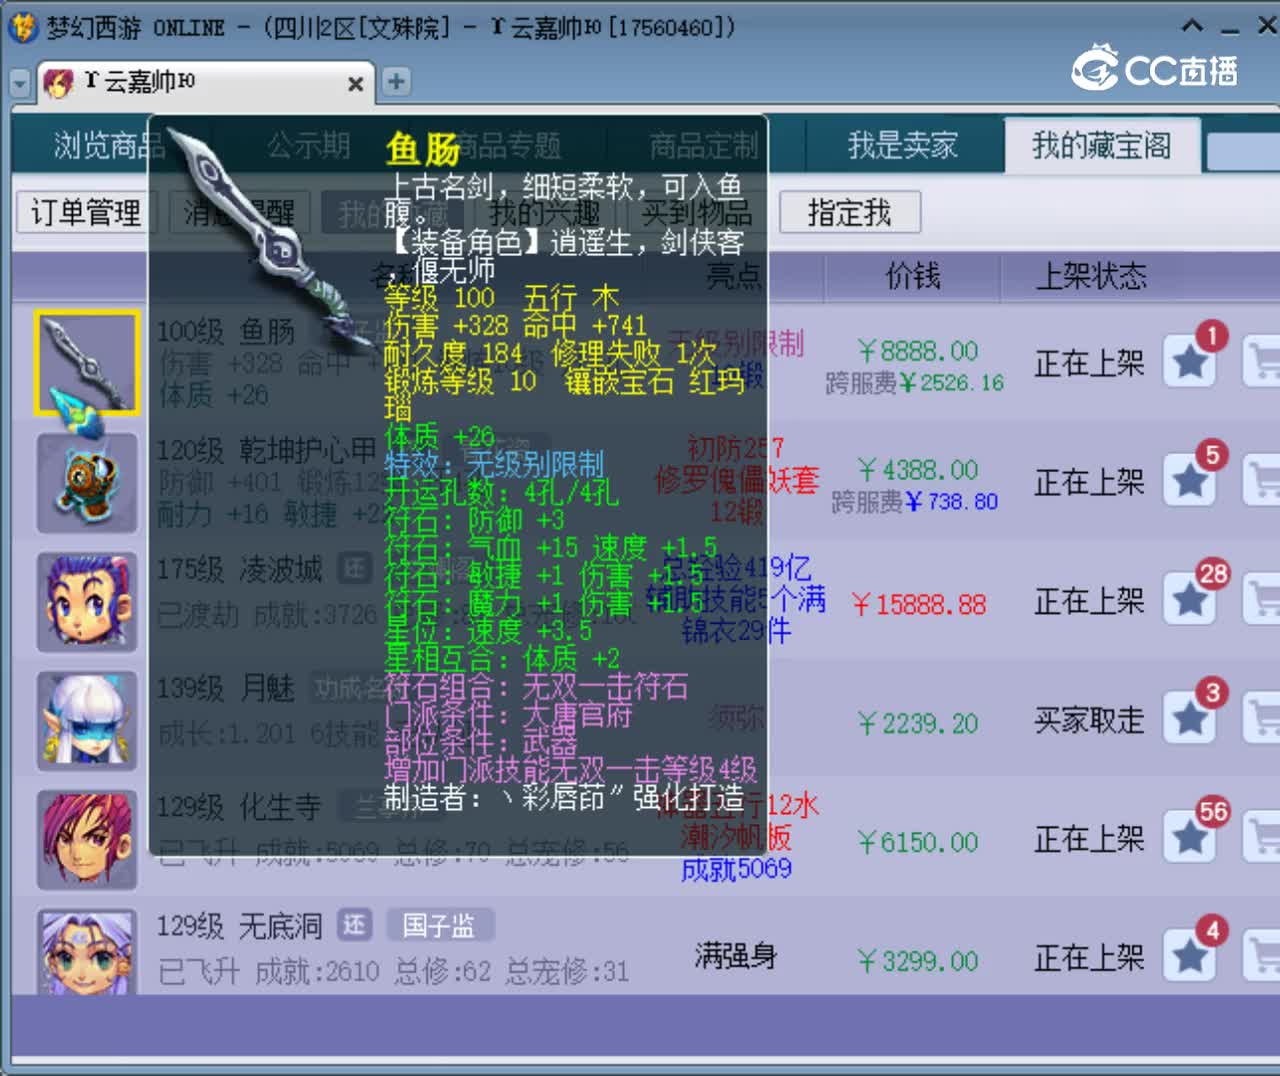Add ¥6150.00 item to cart icon
This screenshot has width=1280, height=1076.
coord(1262,838)
